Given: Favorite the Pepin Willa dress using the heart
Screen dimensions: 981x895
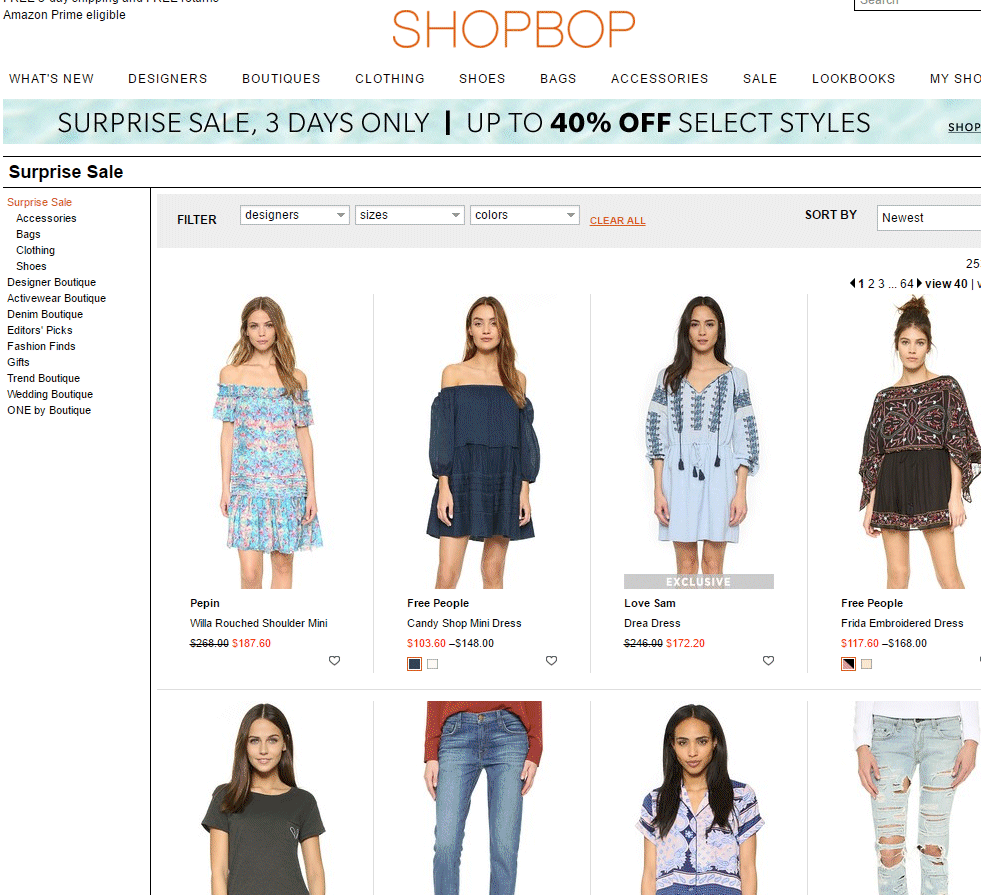Looking at the screenshot, I should pyautogui.click(x=334, y=661).
